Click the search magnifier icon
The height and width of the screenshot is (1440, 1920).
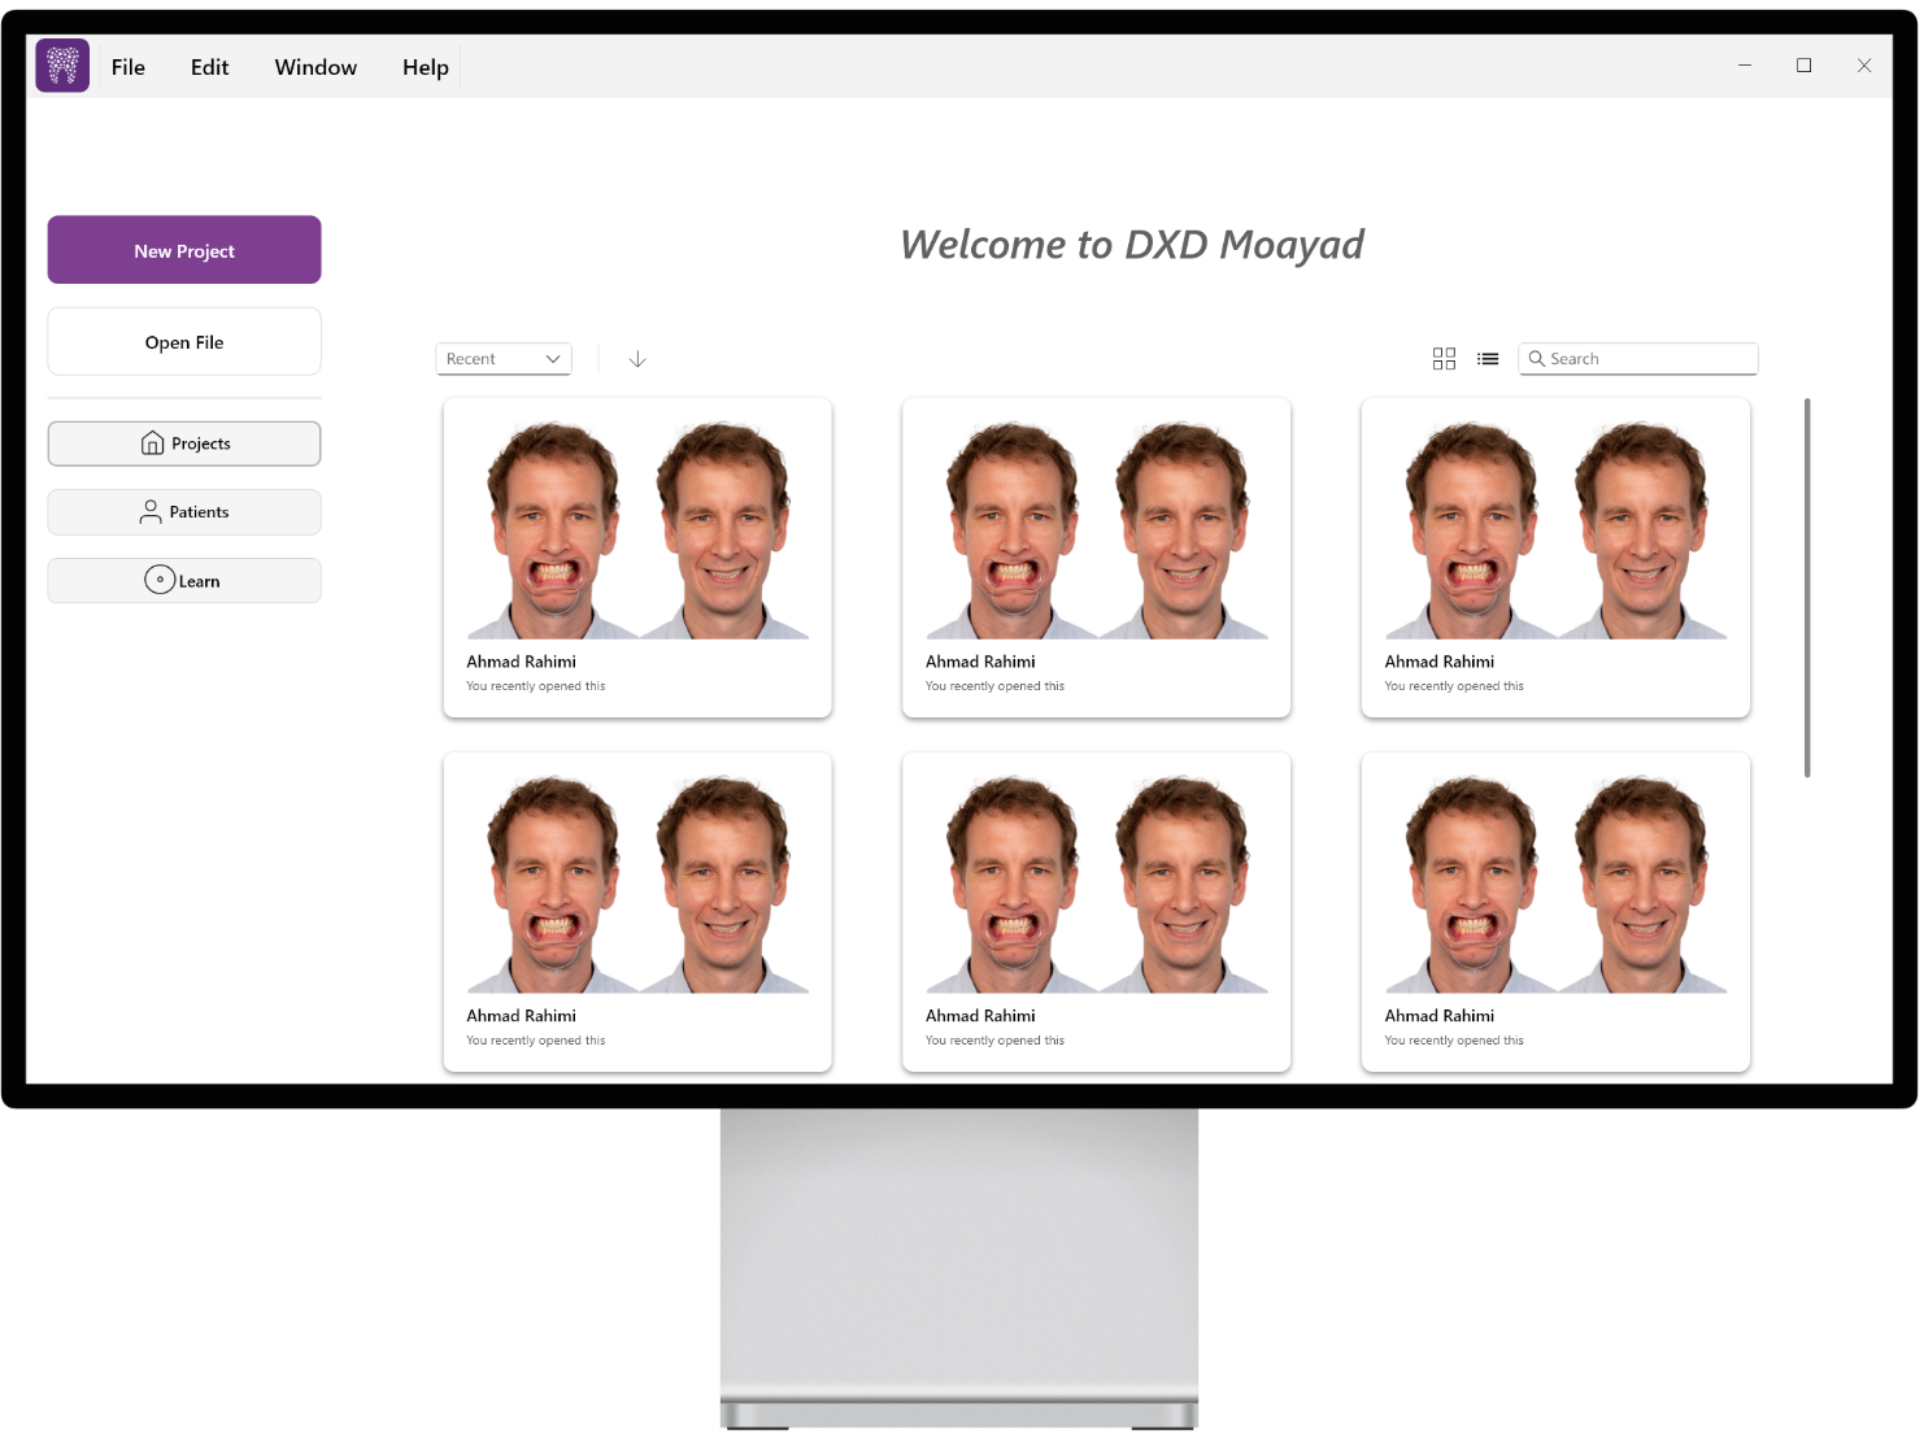pyautogui.click(x=1536, y=359)
